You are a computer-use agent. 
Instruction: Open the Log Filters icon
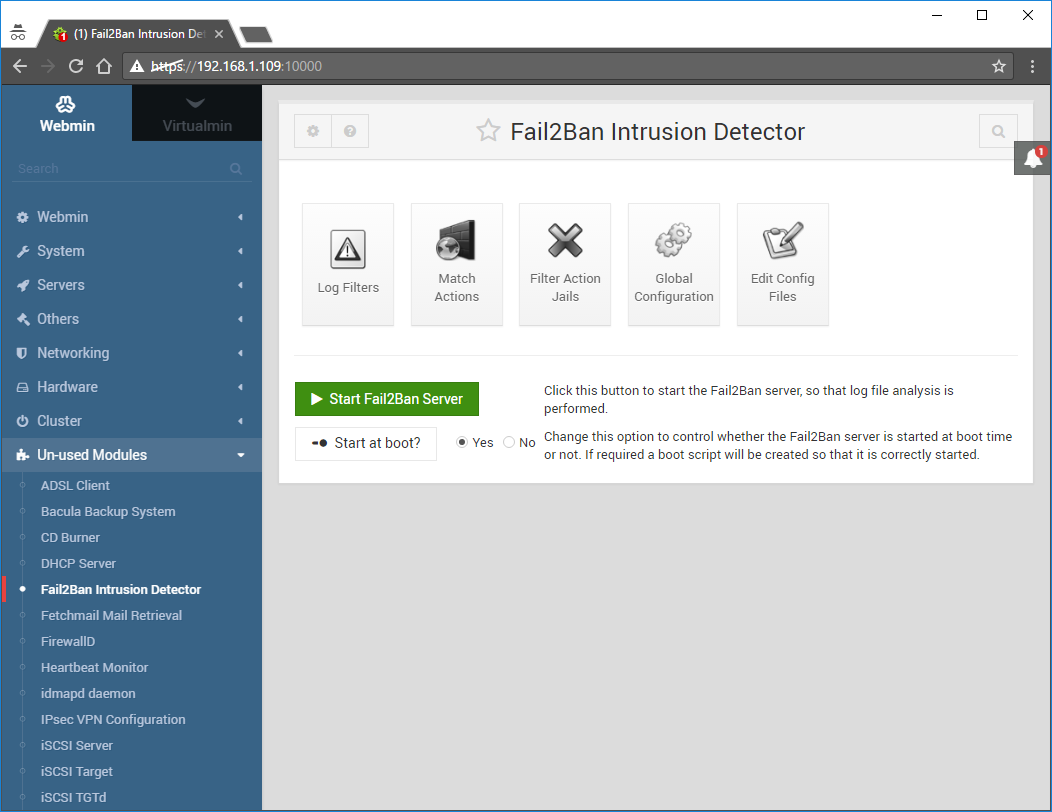348,264
